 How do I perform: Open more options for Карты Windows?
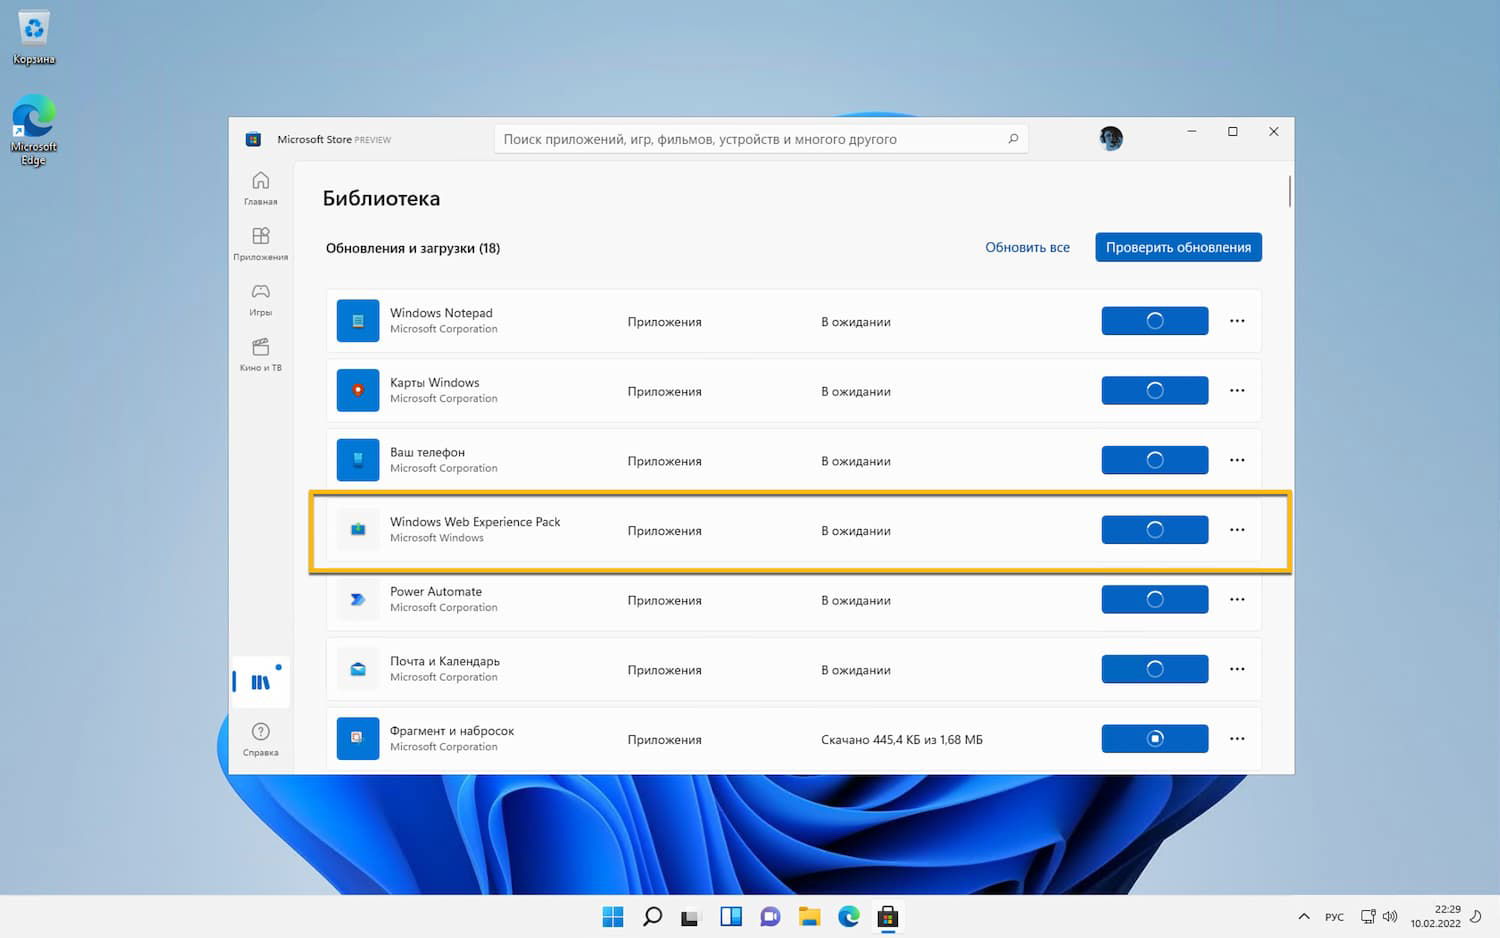click(1237, 390)
